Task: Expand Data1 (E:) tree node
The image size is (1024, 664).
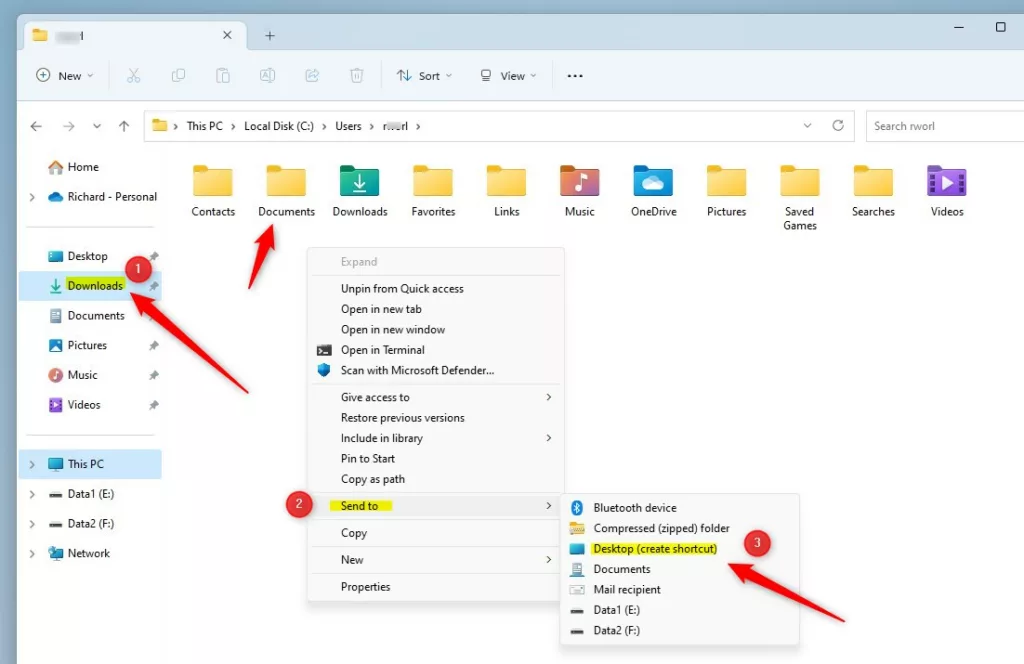Action: tap(32, 494)
